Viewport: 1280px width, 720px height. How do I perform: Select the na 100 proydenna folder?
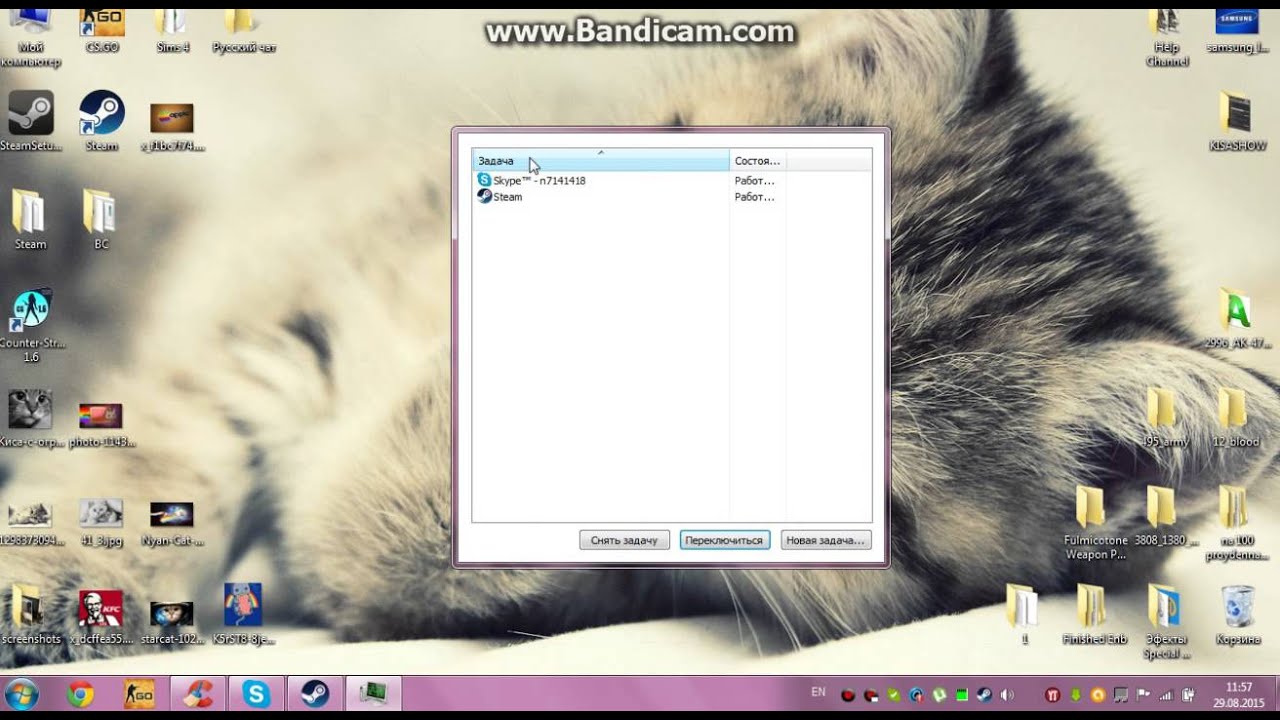point(1237,522)
